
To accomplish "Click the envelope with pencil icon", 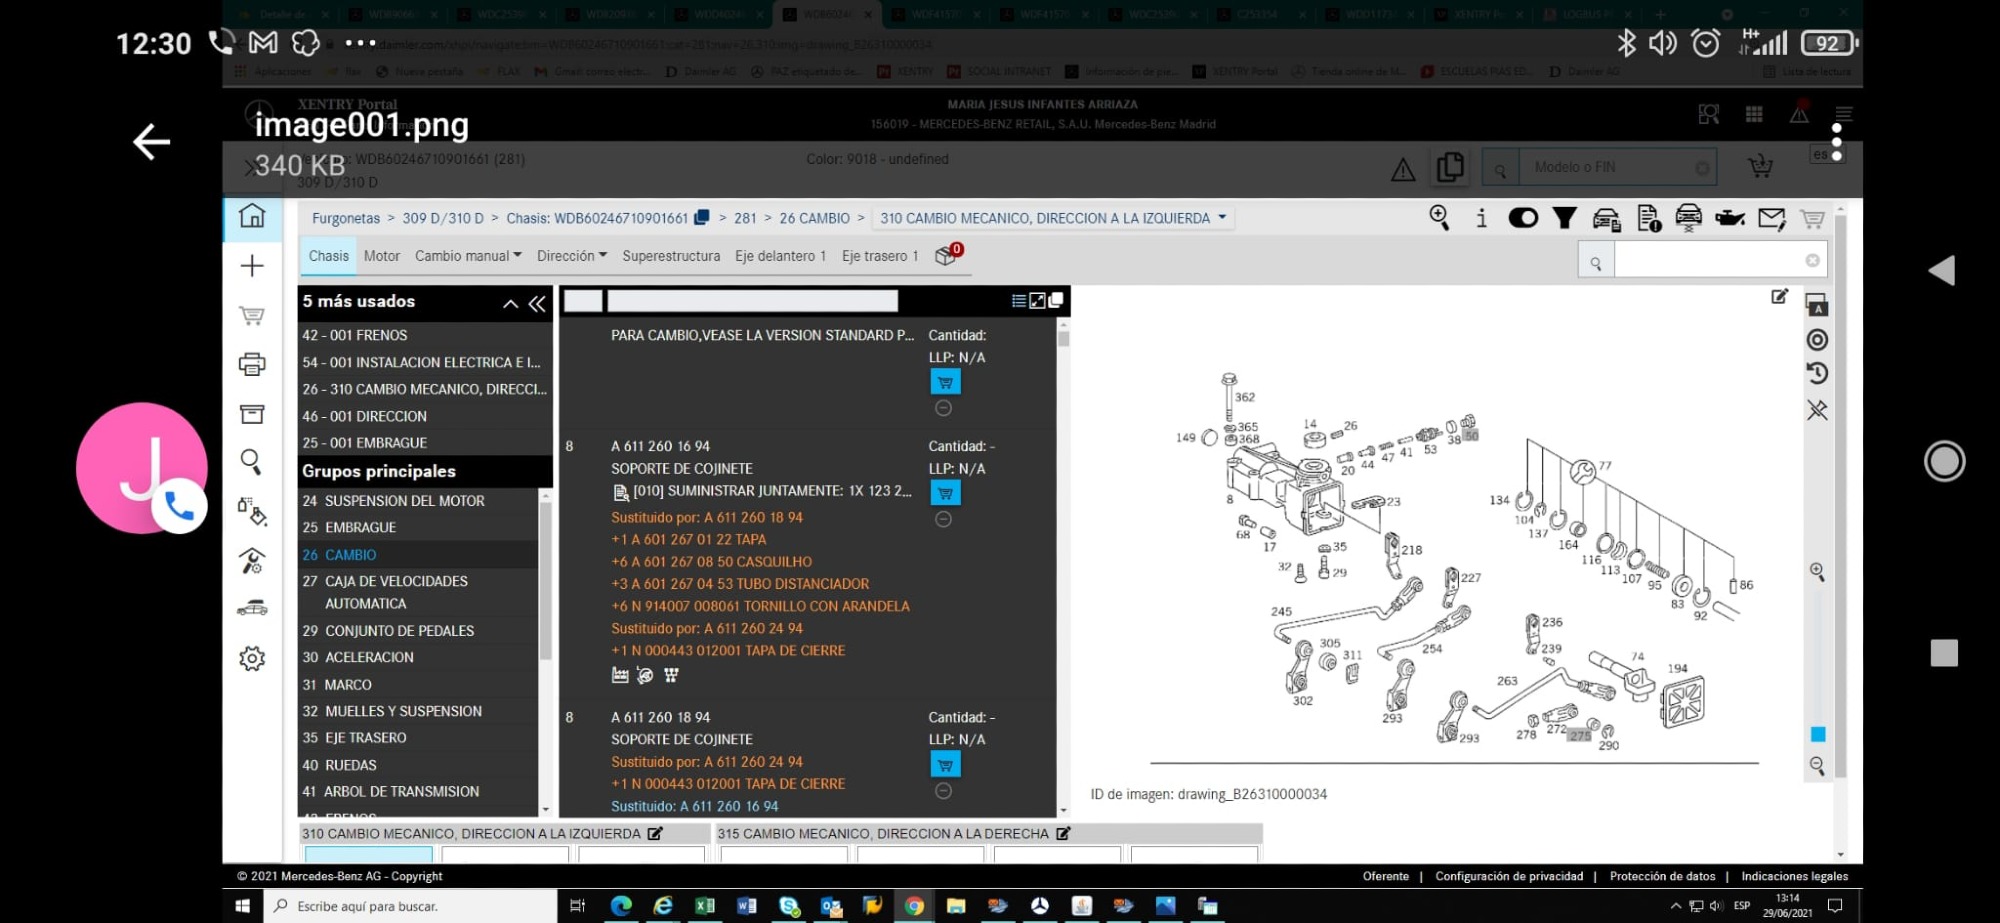I will point(1772,218).
